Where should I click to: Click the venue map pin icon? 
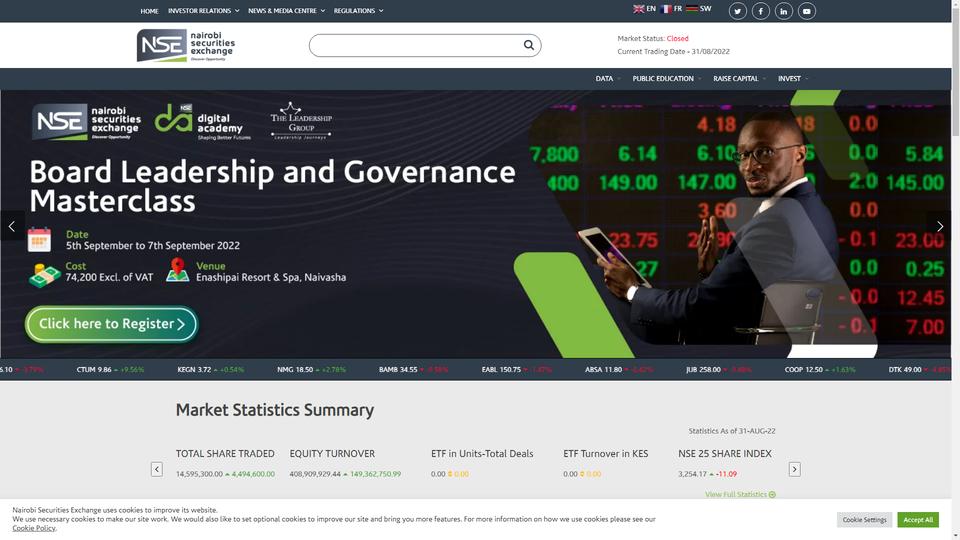(x=178, y=270)
